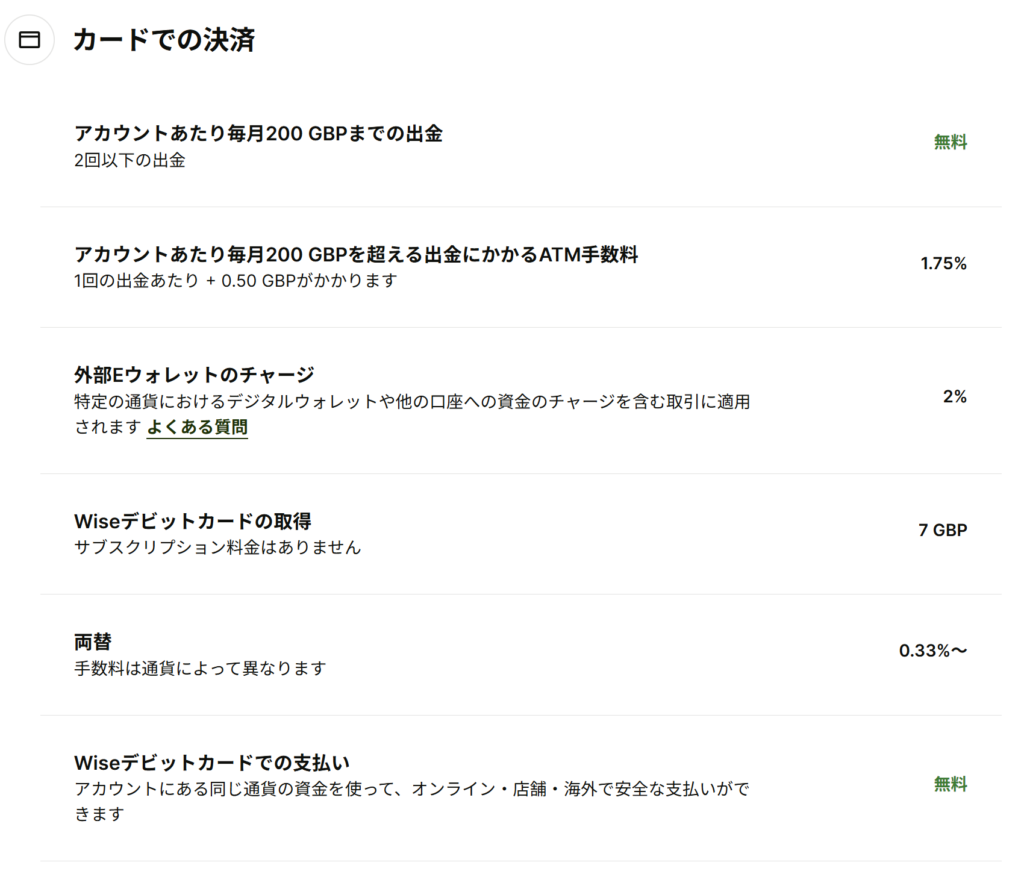Click 無料 in the デビットカードでの支払い row

point(950,785)
